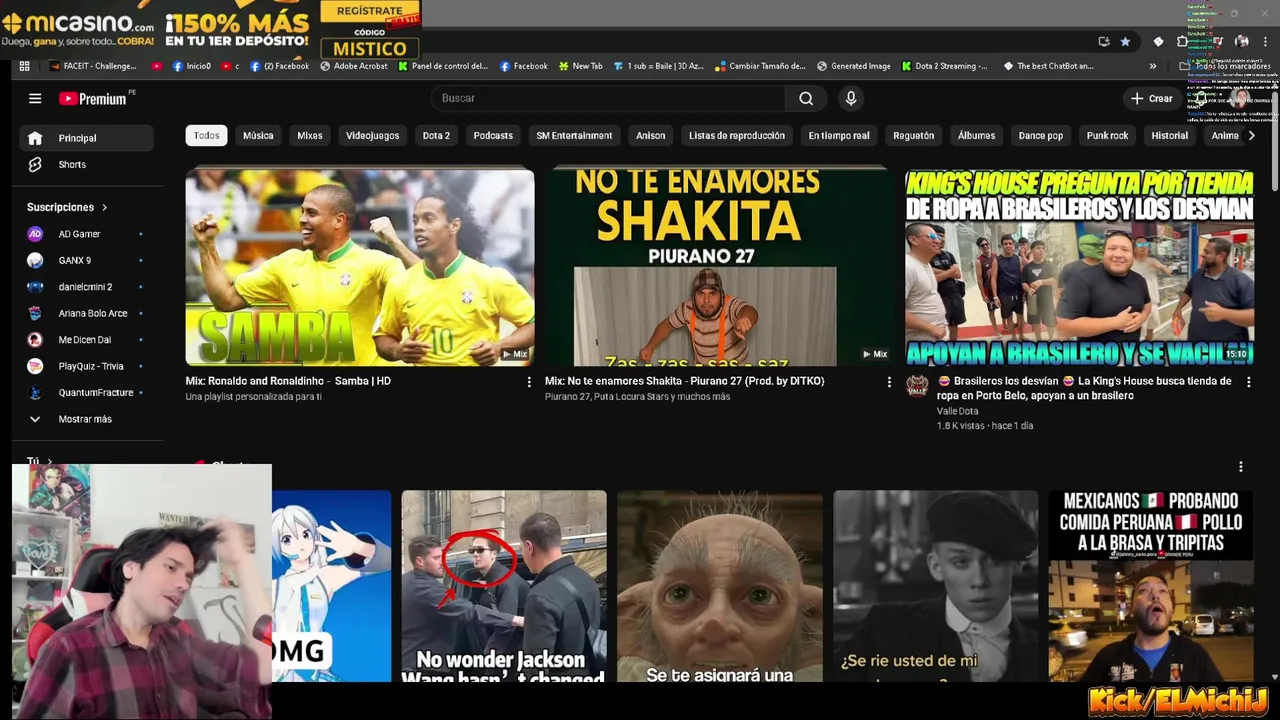The image size is (1280, 720).
Task: Open options menu for the Samba mix
Action: (529, 382)
